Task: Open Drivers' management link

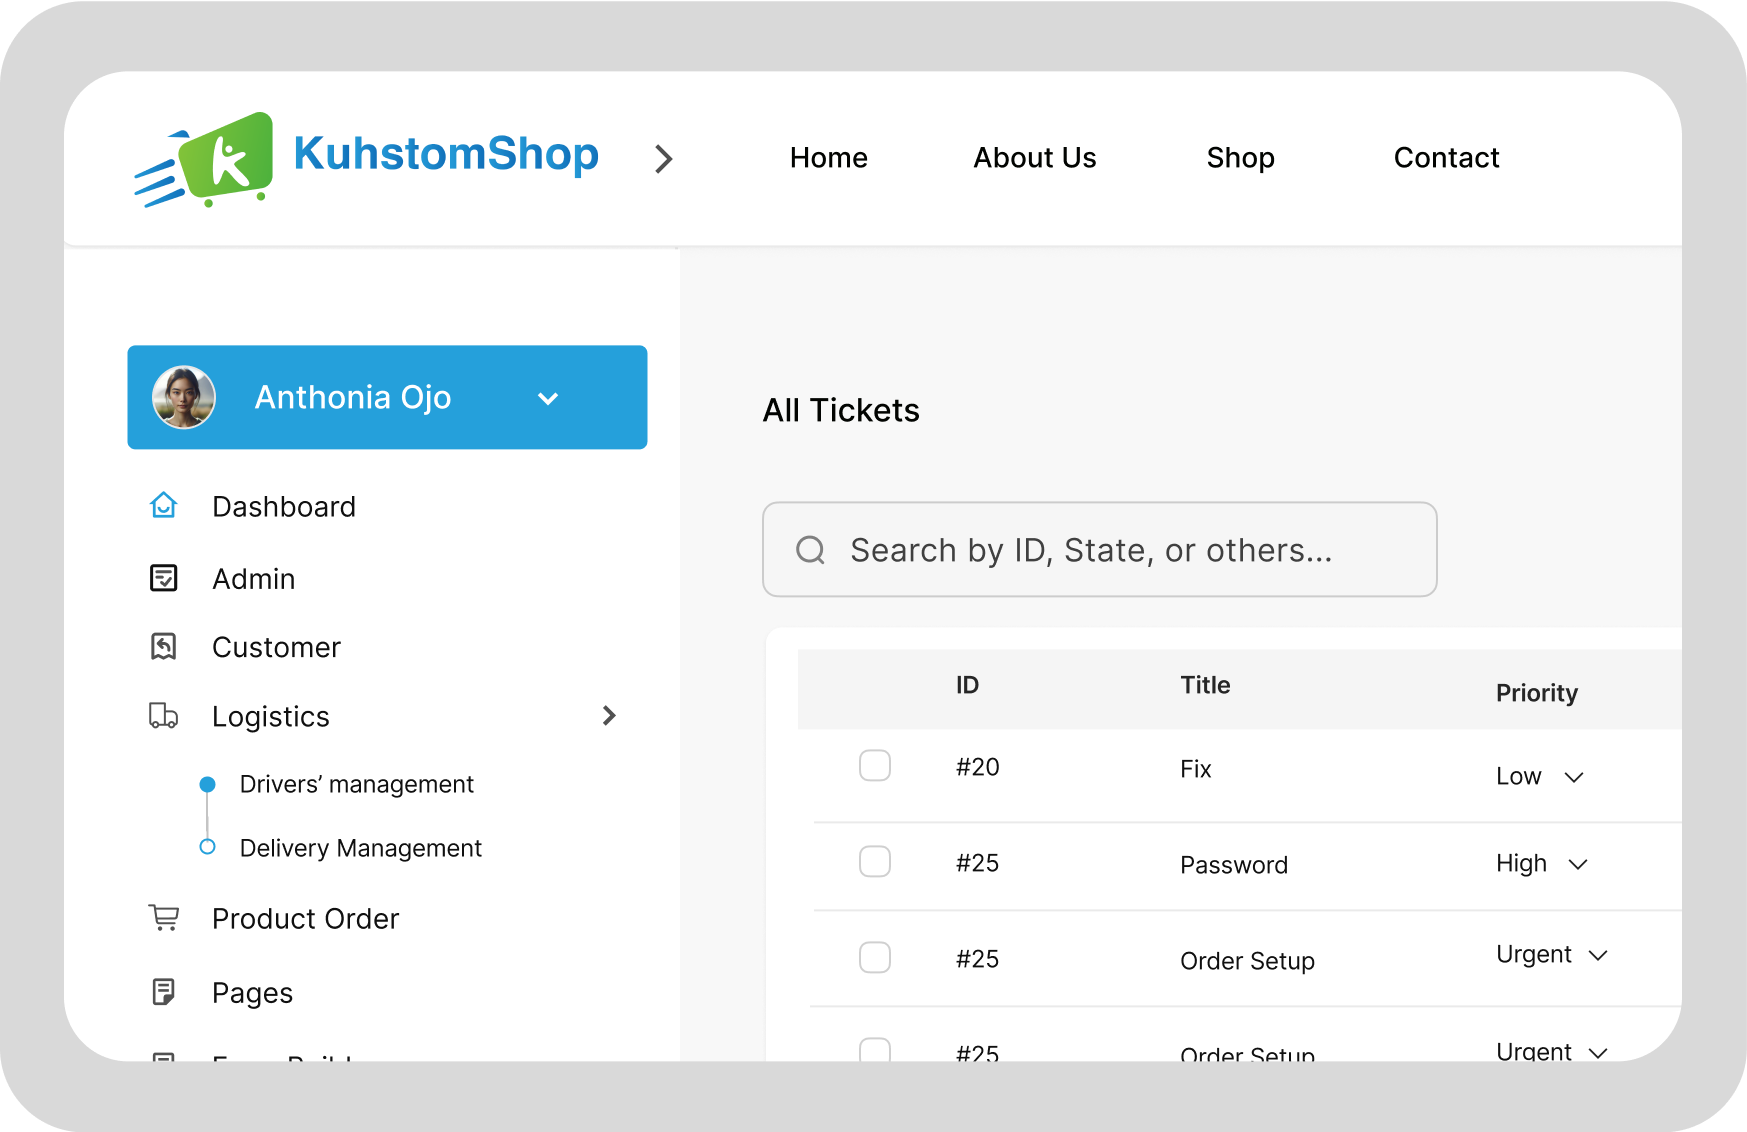Action: coord(357,784)
